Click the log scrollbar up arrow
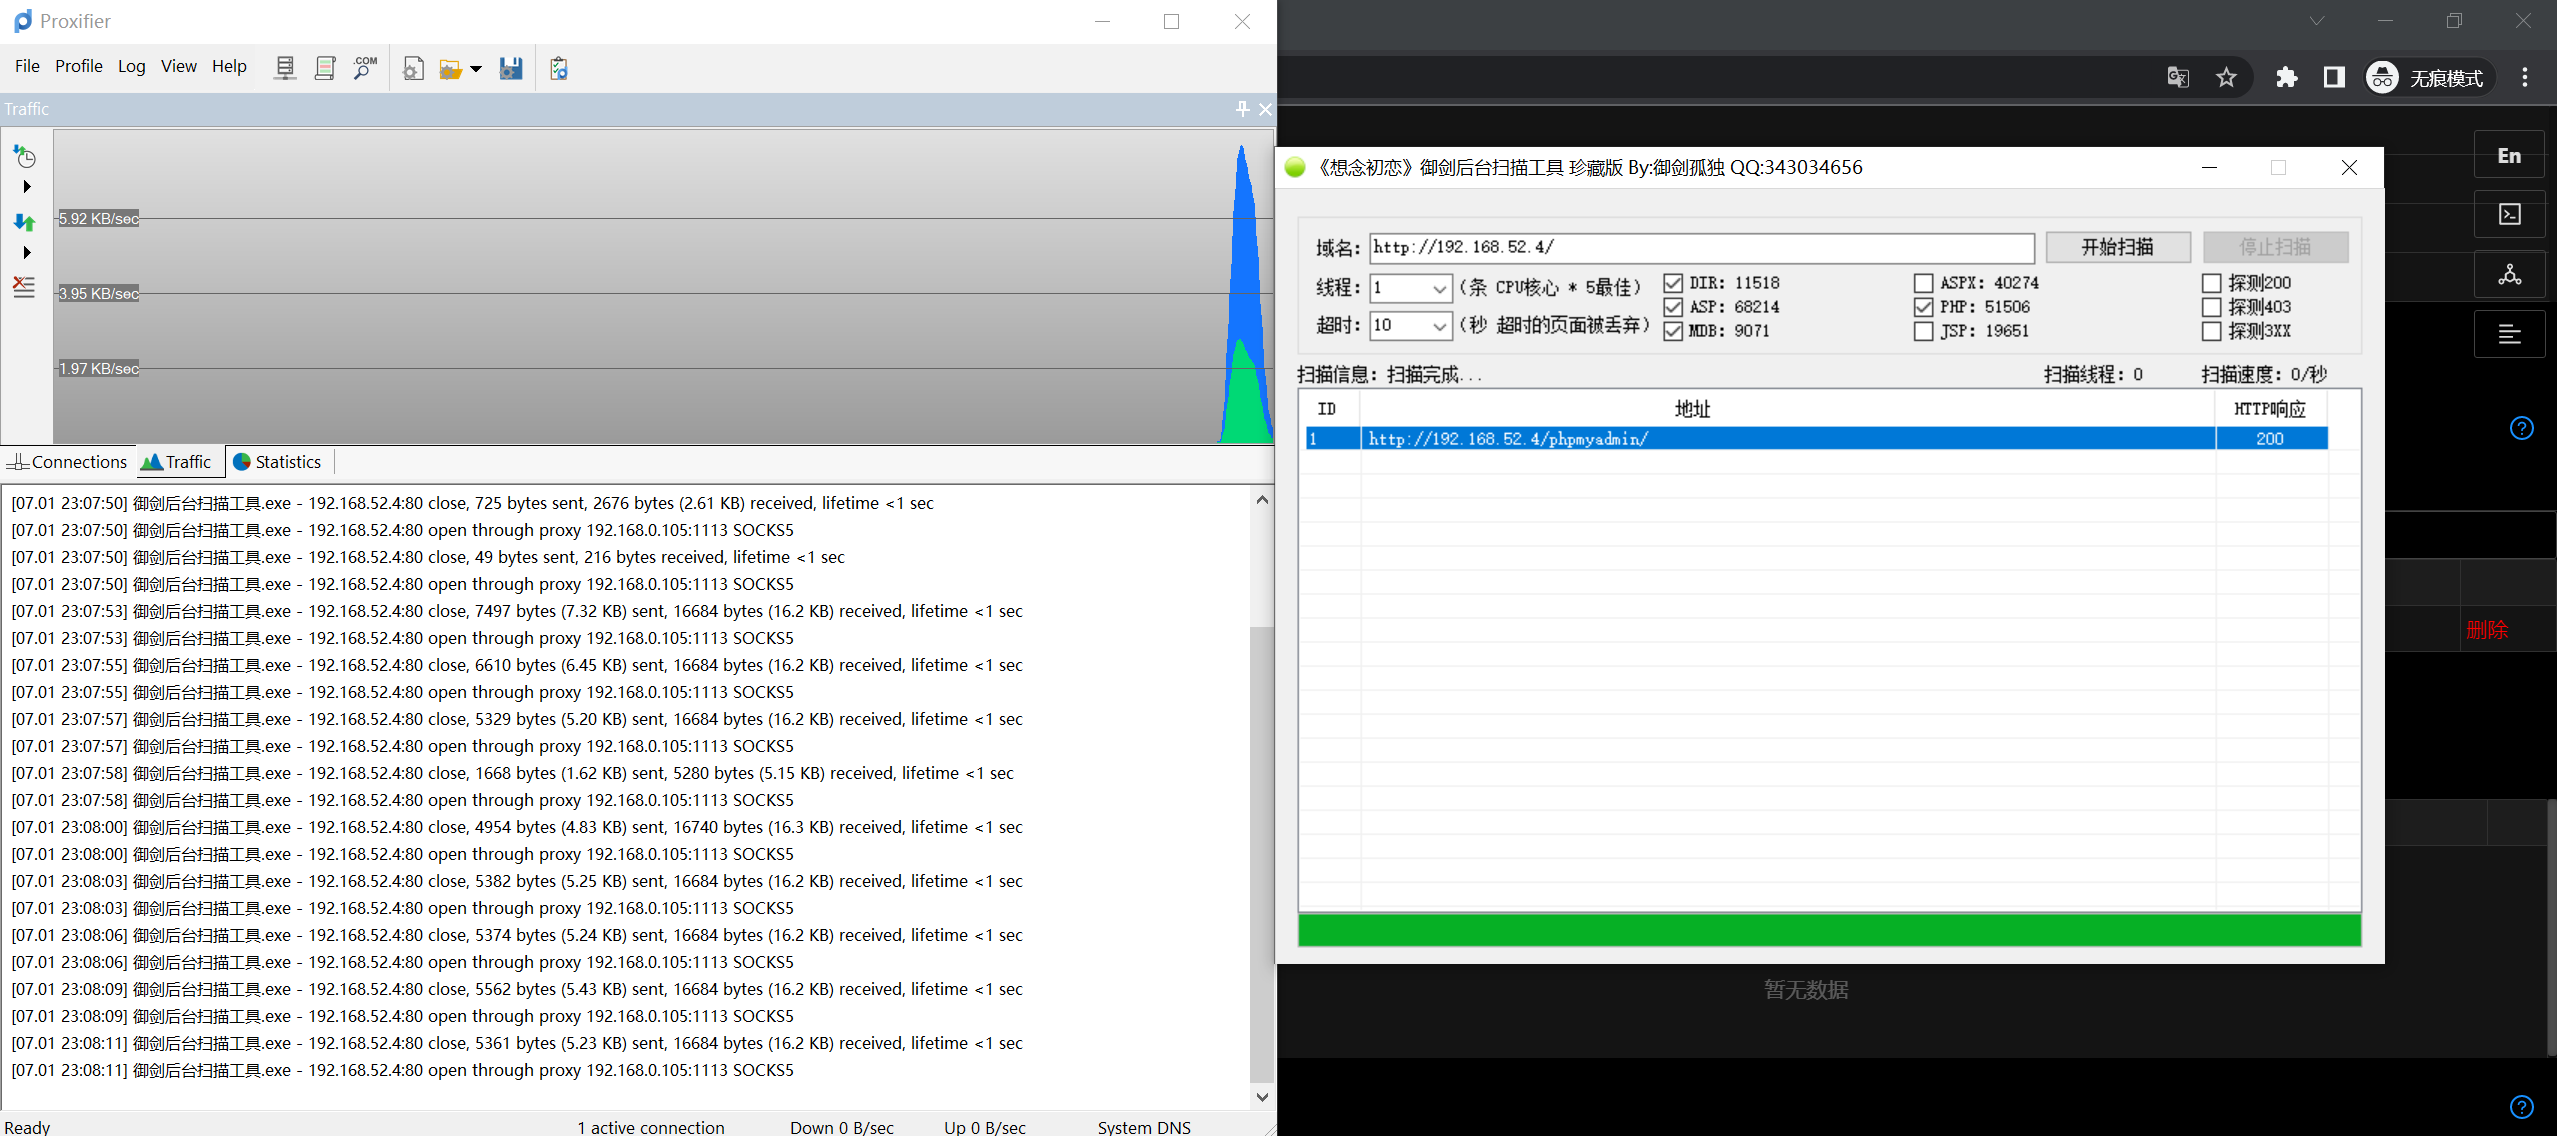 click(1262, 499)
